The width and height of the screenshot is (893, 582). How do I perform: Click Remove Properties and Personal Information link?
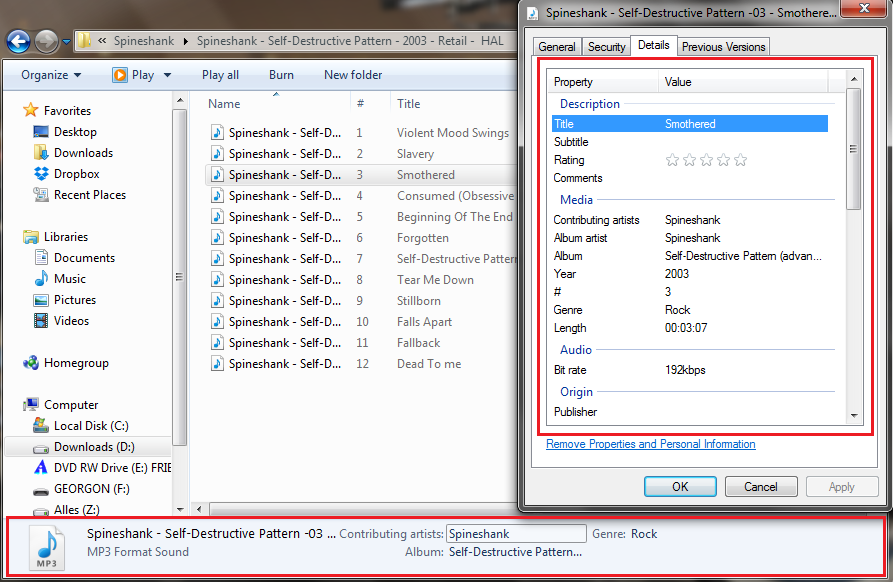point(651,444)
